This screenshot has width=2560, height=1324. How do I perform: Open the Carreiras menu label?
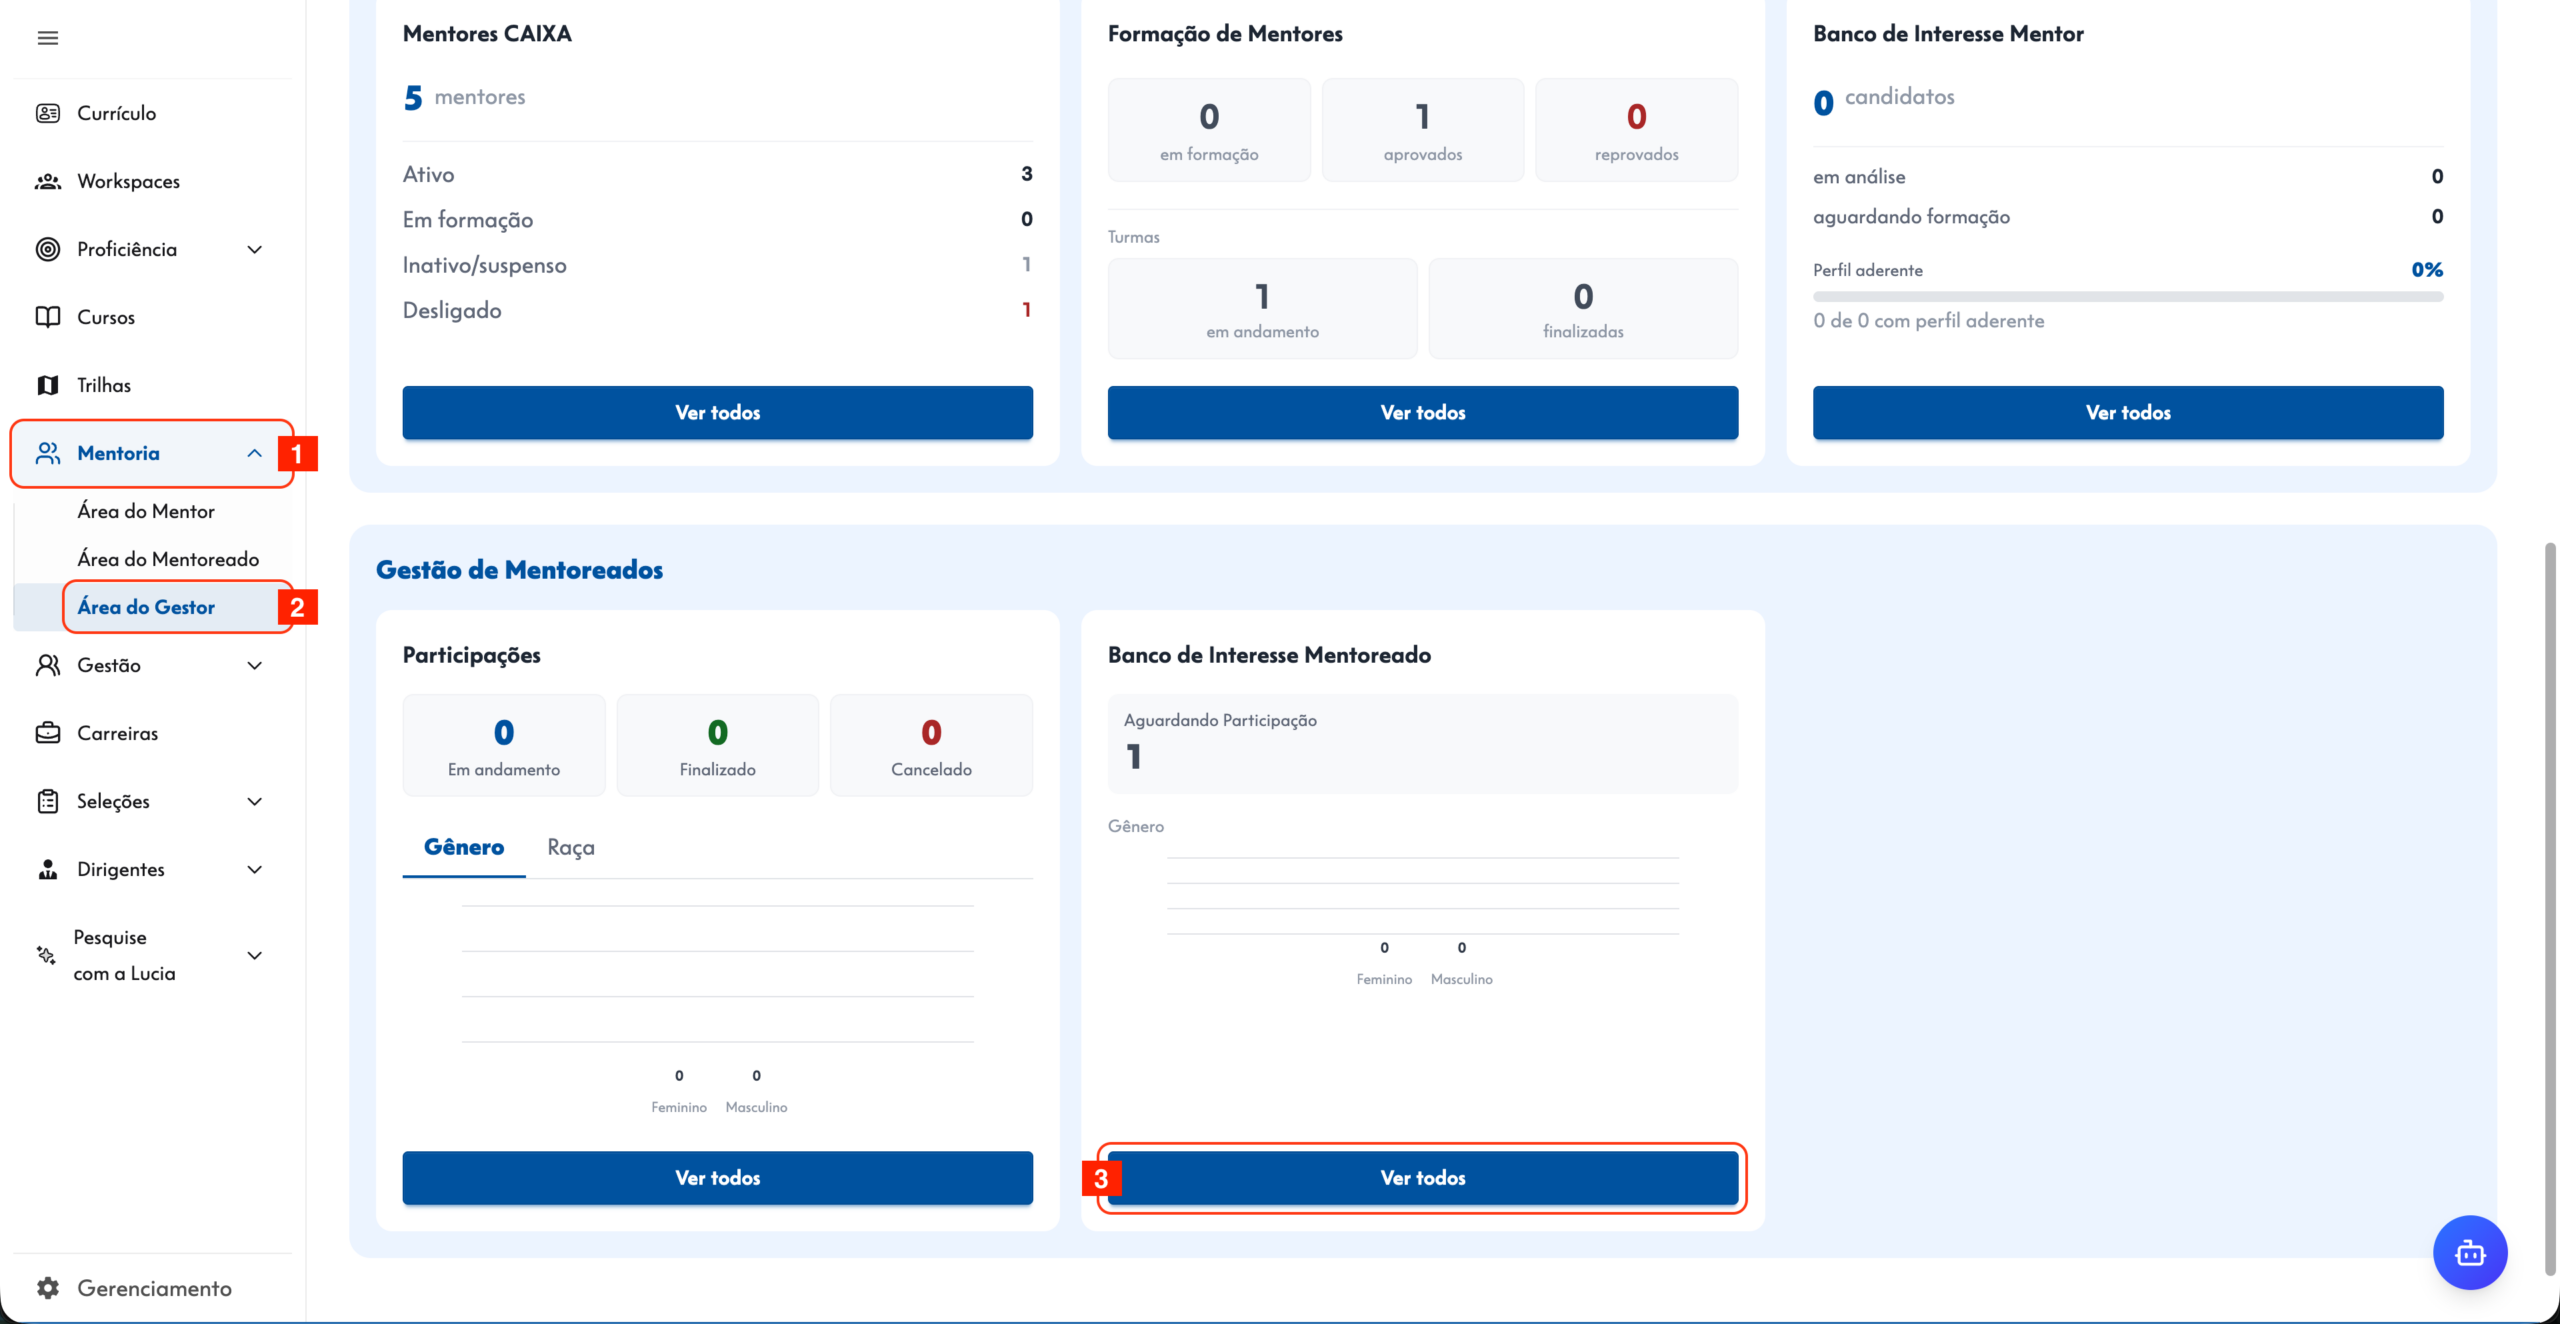[118, 733]
